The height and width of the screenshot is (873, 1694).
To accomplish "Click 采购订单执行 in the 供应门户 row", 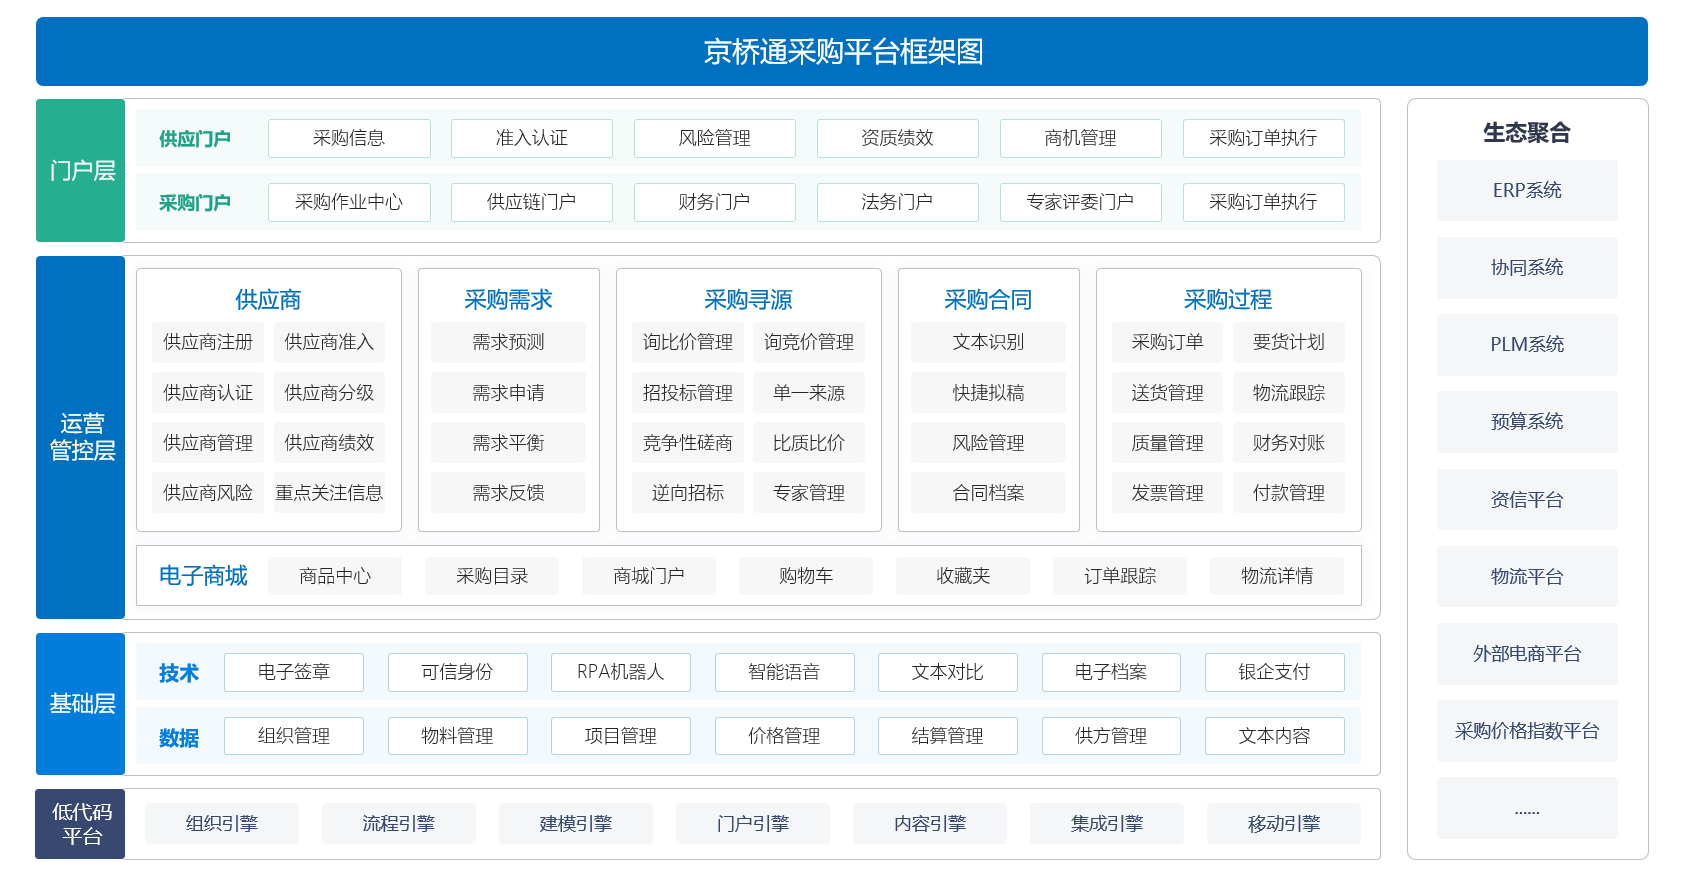I will 1264,138.
